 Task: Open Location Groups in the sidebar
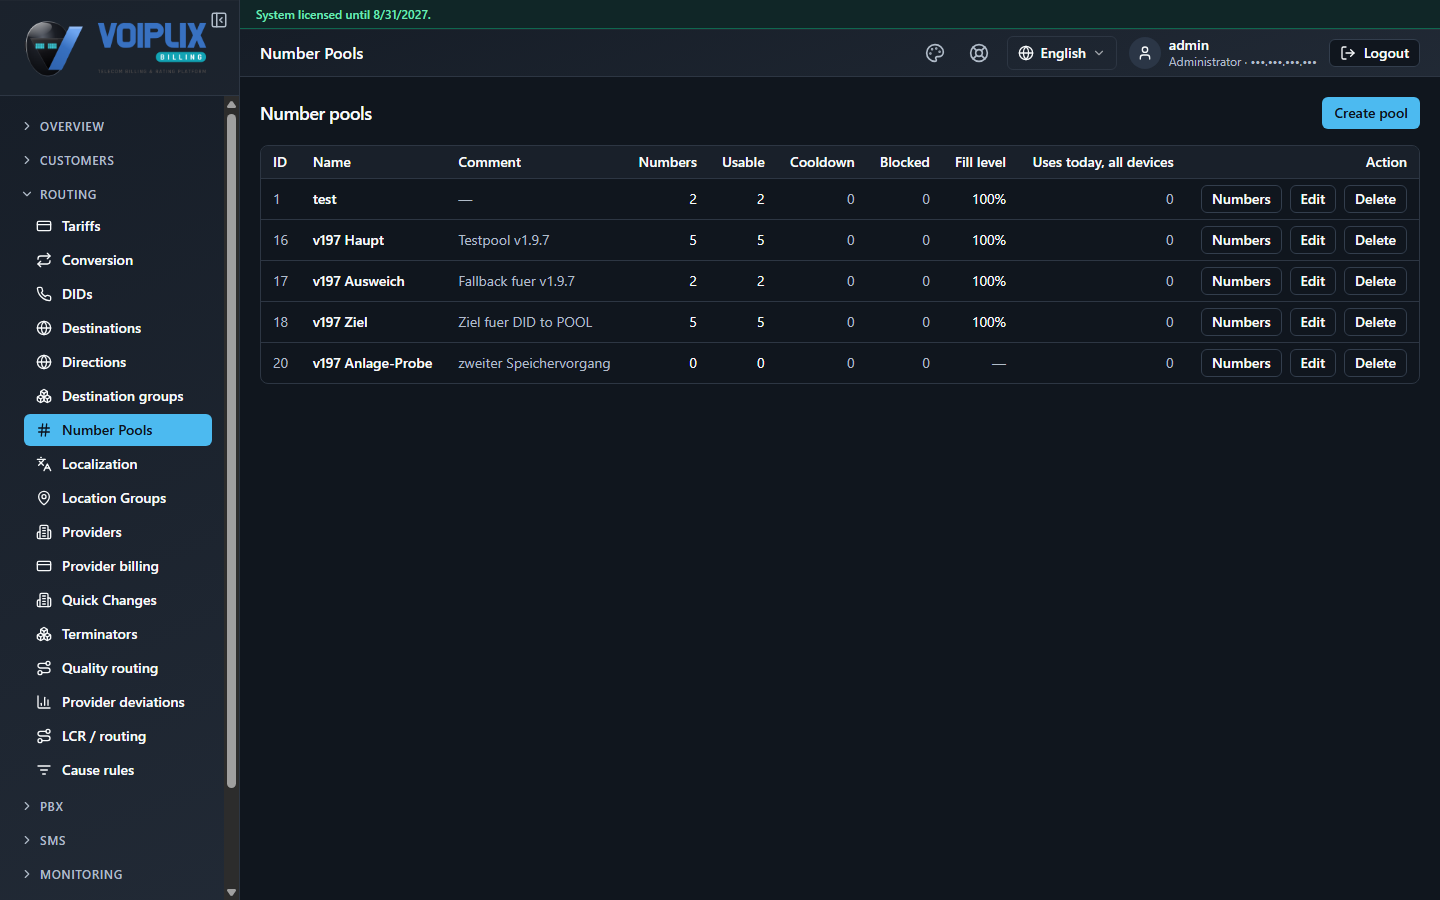118,498
